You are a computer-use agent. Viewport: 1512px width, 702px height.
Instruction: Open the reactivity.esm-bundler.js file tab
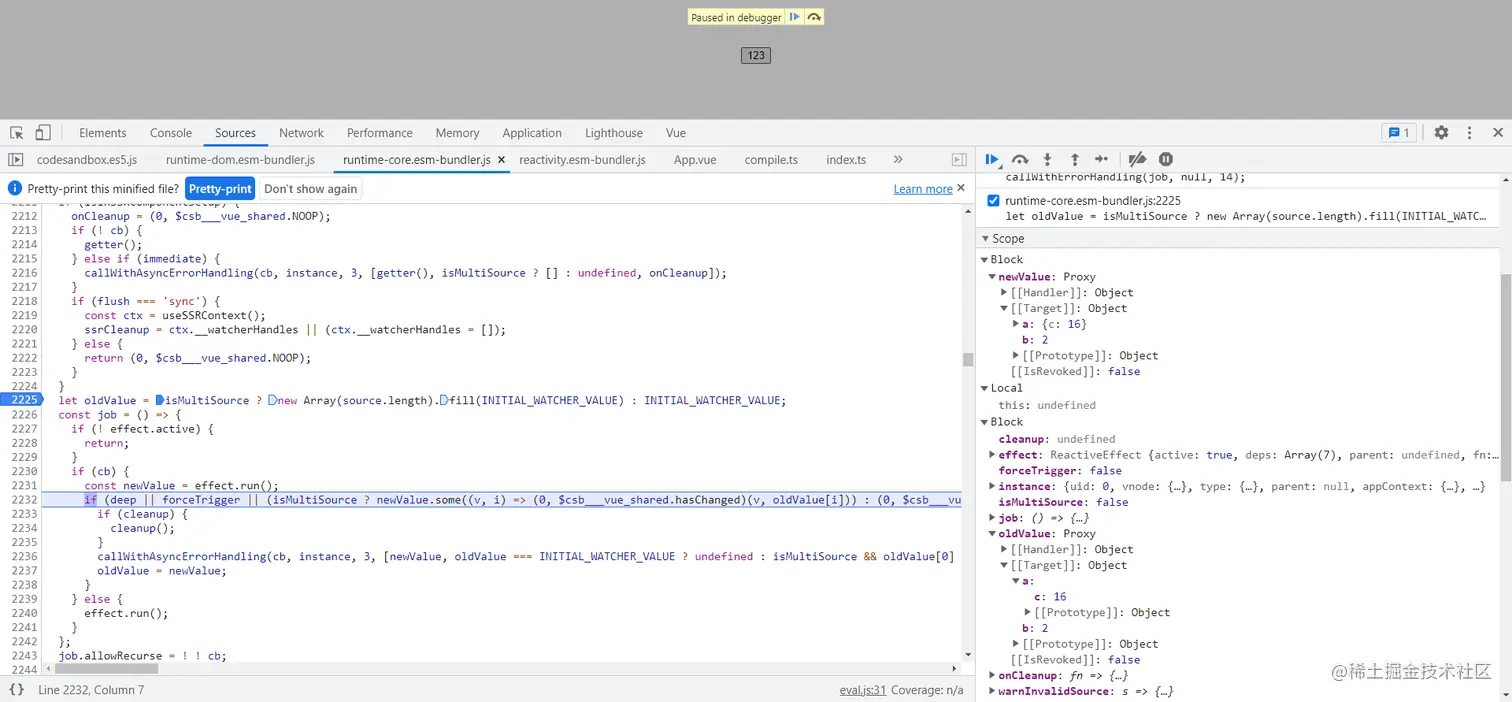pyautogui.click(x=582, y=160)
